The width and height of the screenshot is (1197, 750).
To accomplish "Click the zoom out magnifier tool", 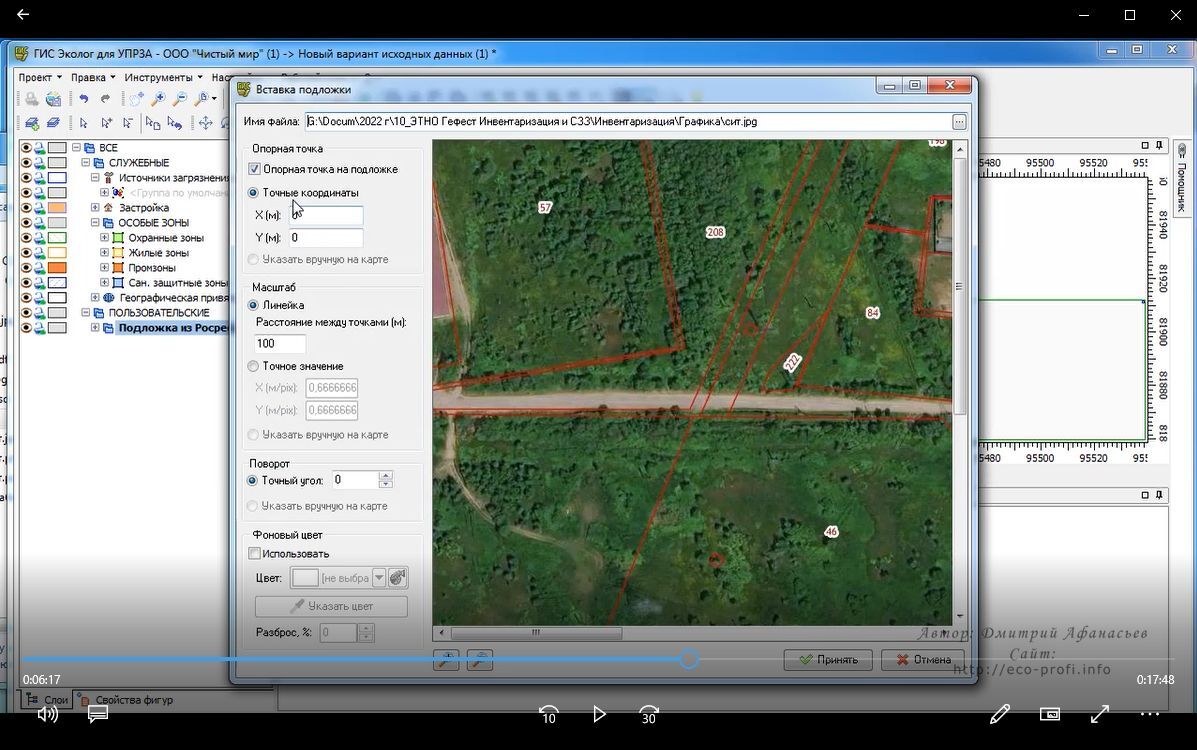I will [180, 99].
